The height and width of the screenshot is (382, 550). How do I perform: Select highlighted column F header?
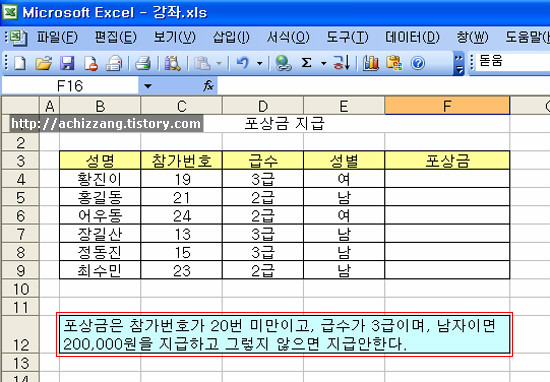(x=447, y=106)
